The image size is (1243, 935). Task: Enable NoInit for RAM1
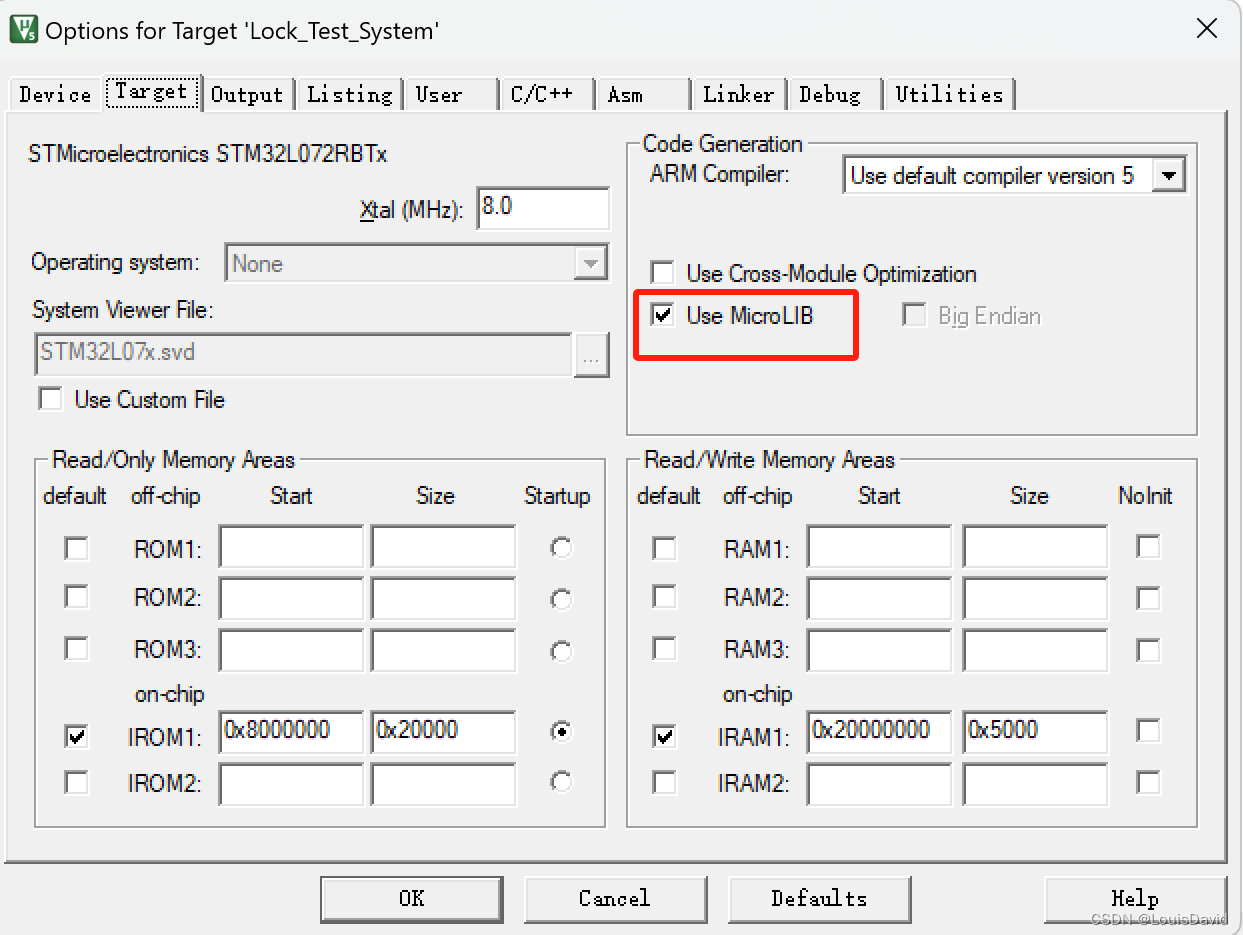(1148, 547)
